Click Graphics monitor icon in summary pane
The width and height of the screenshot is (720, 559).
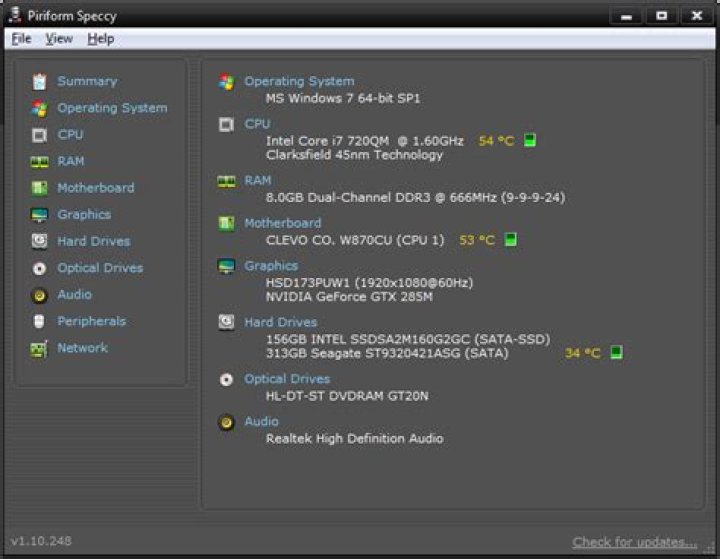pos(226,266)
